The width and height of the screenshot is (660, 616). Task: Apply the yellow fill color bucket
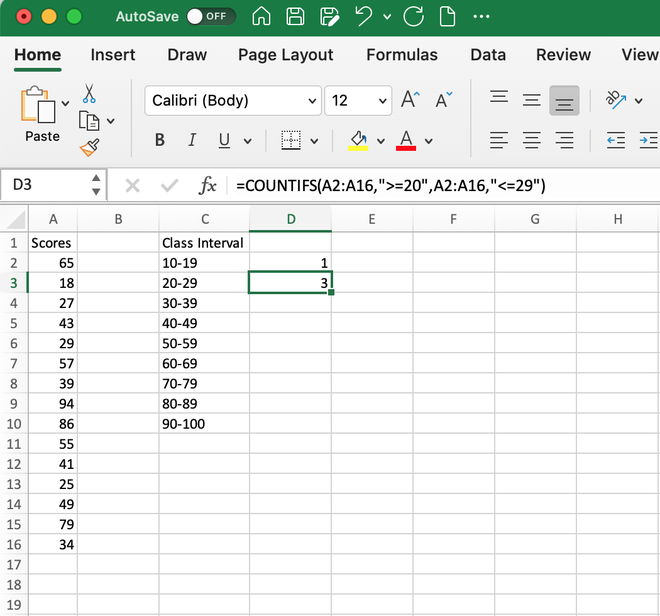[358, 140]
